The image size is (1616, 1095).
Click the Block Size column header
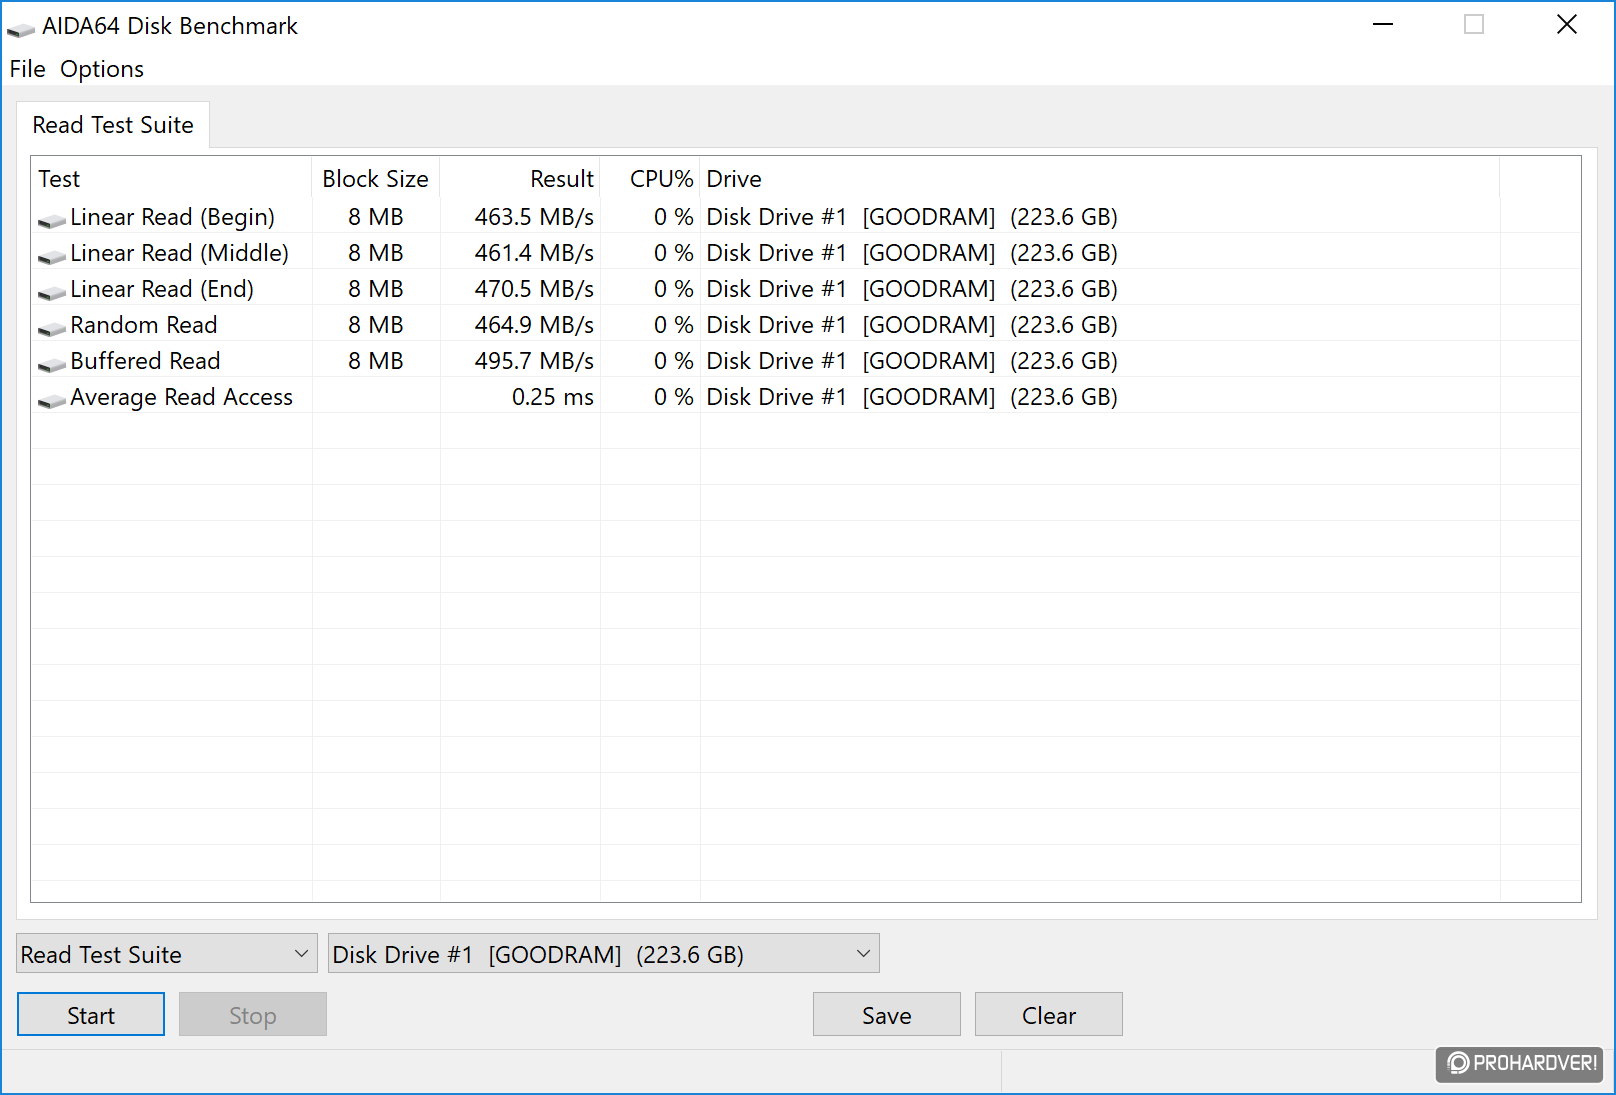coord(376,179)
